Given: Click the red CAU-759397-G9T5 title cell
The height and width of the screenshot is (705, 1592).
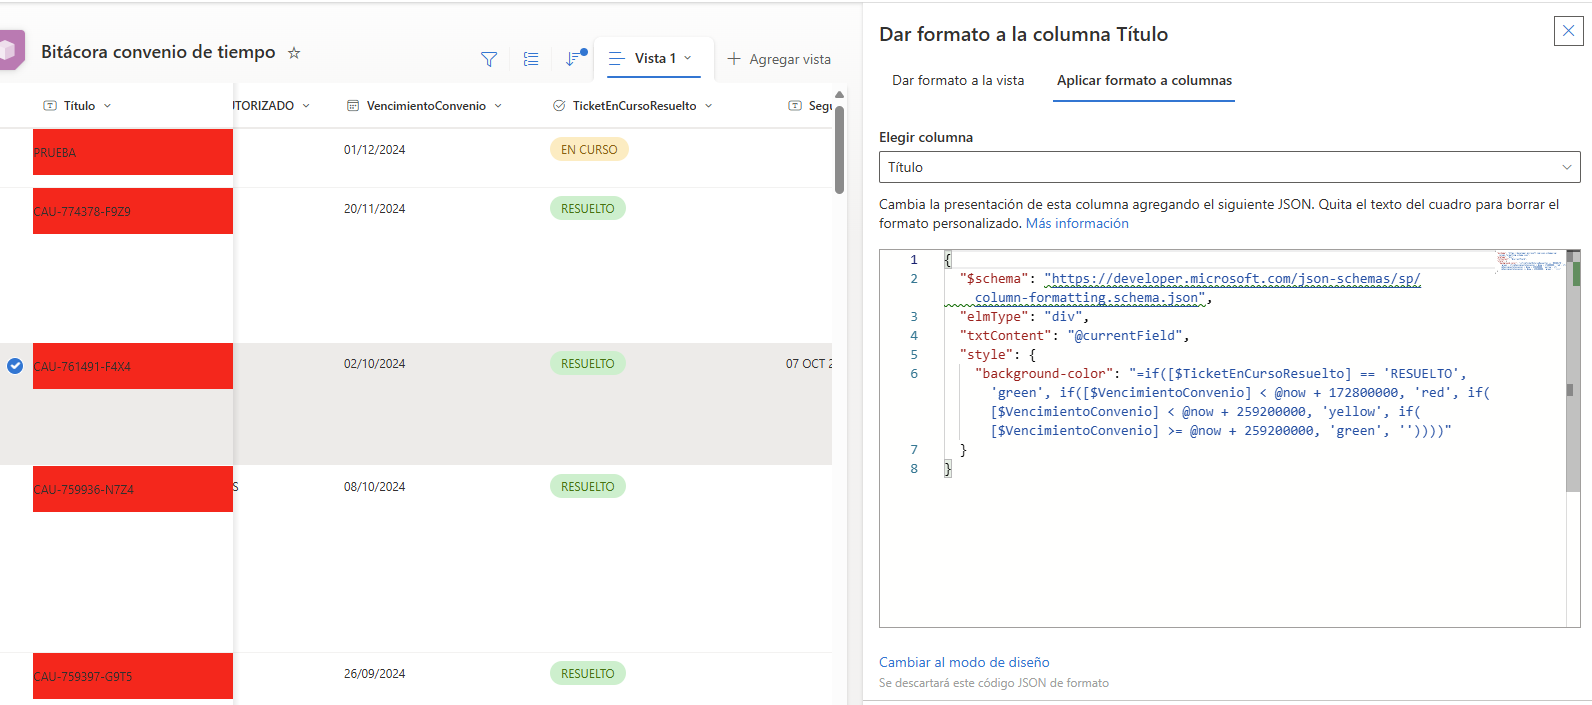Looking at the screenshot, I should tap(133, 676).
